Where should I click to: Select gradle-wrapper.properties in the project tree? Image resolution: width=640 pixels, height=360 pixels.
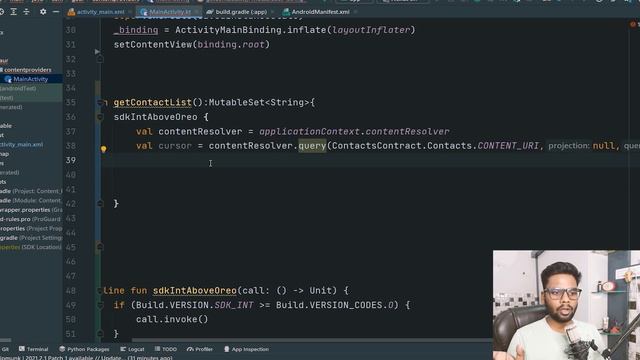[x=31, y=210]
